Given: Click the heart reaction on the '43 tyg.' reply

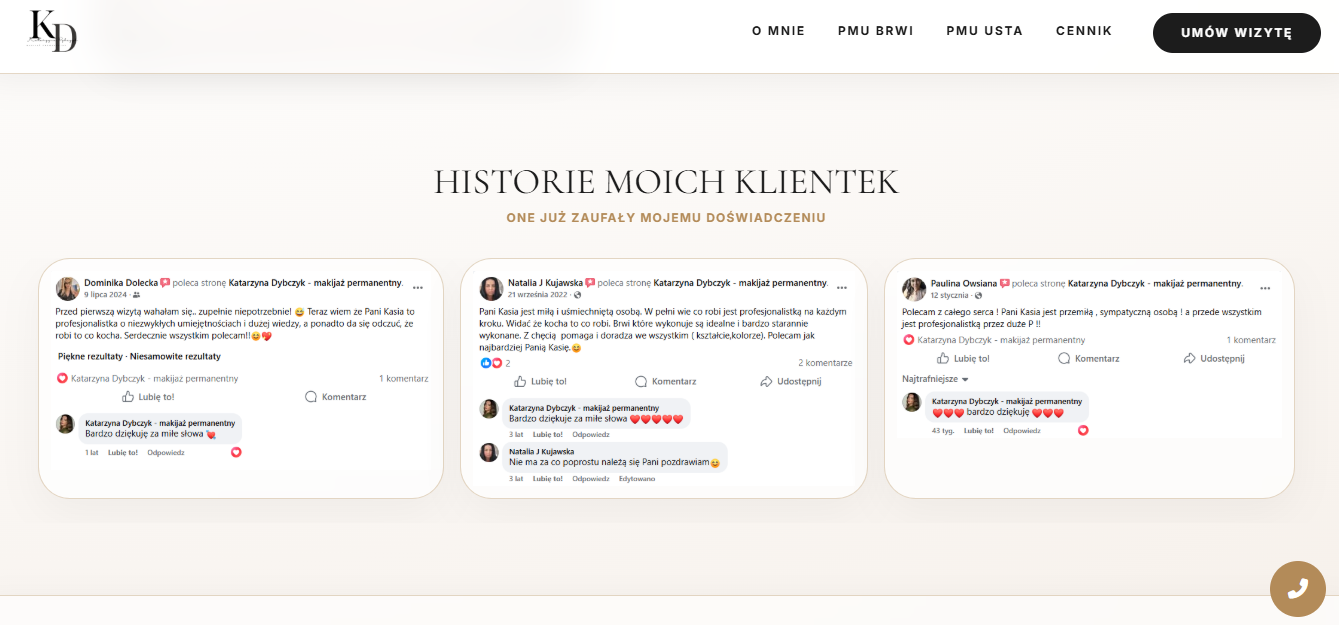Looking at the screenshot, I should tap(1083, 430).
